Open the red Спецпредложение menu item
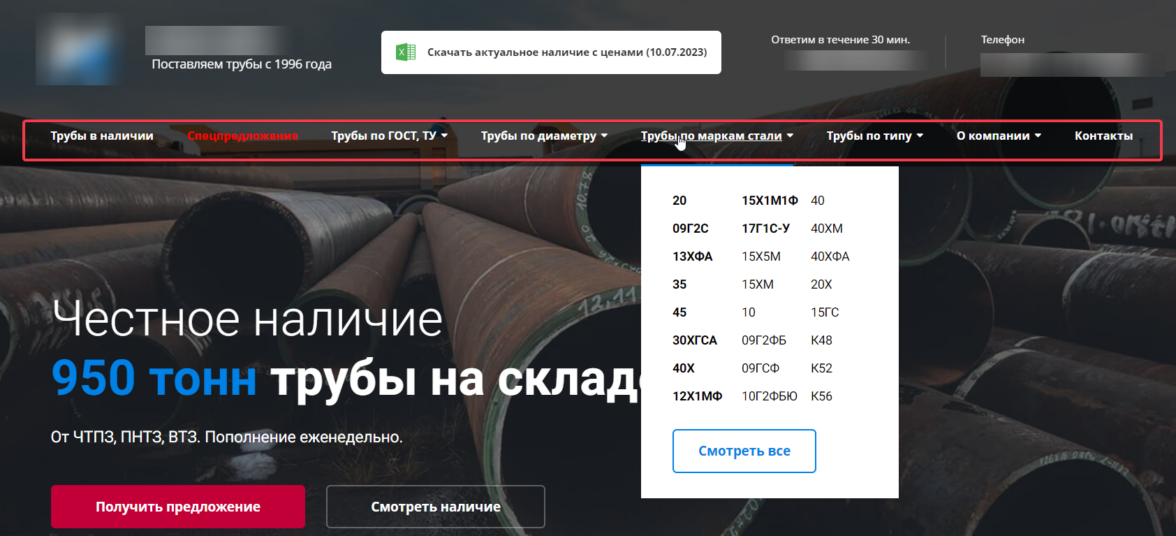The height and width of the screenshot is (536, 1176). [x=243, y=136]
